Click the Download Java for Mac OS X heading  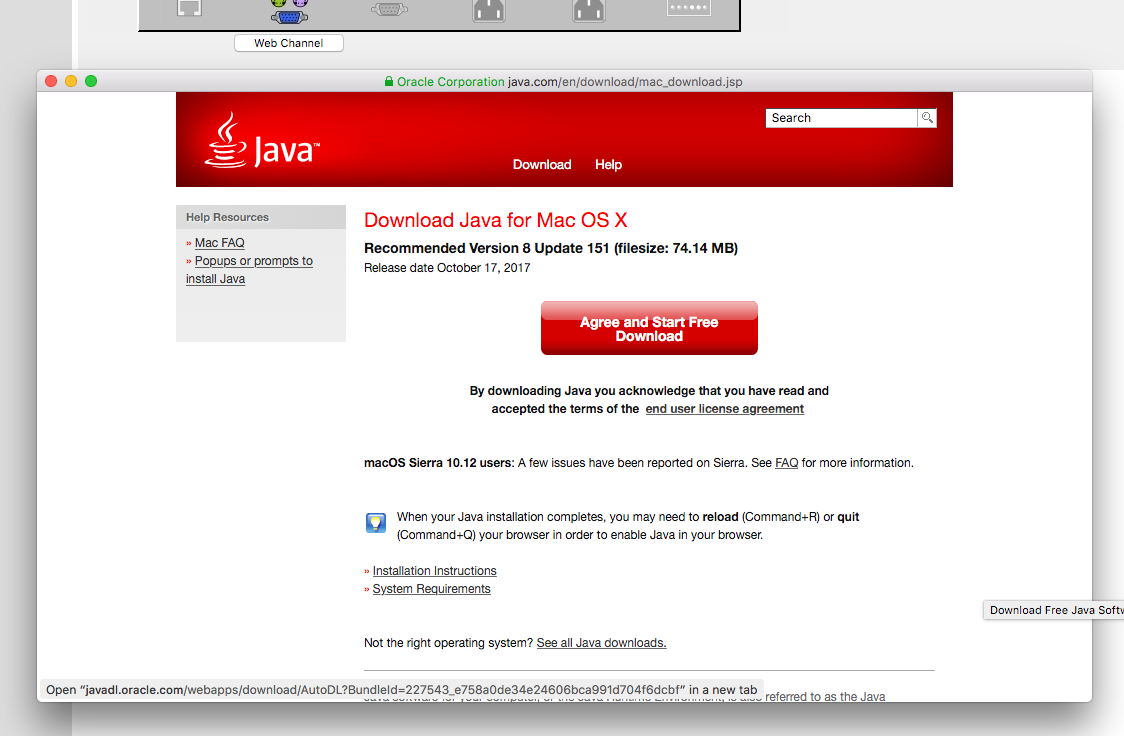[495, 220]
